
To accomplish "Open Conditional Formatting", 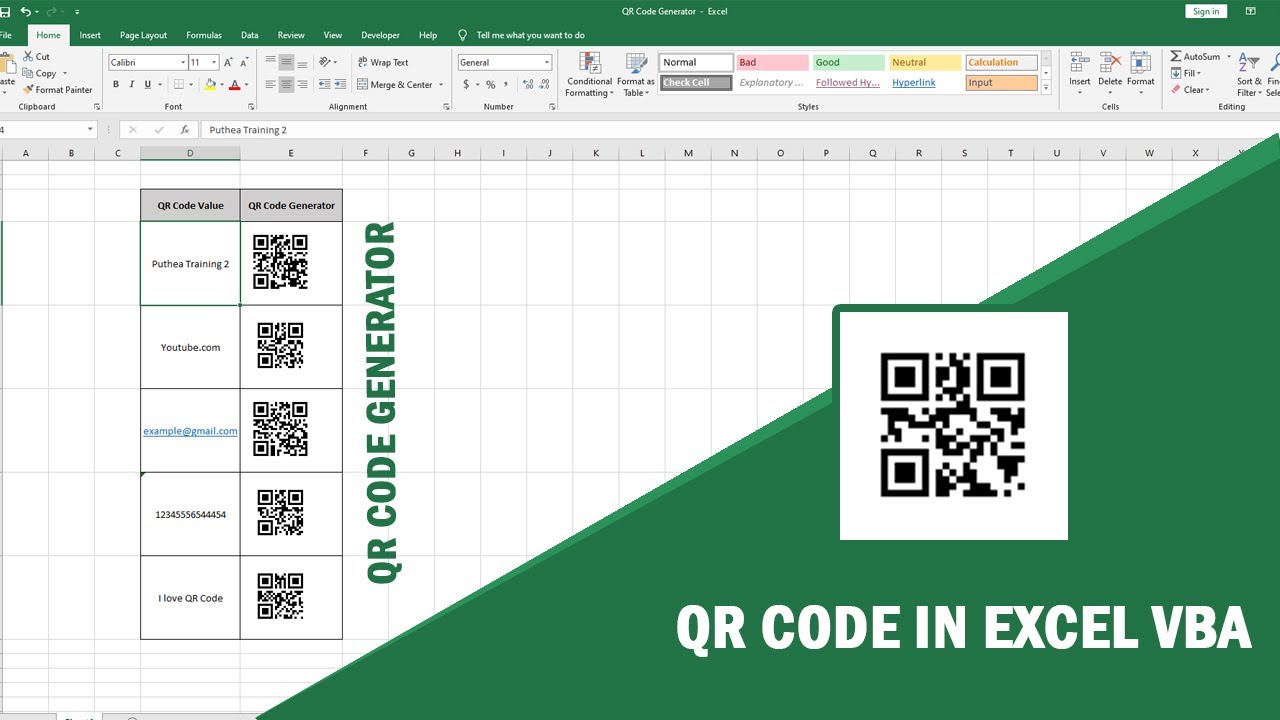I will click(589, 75).
